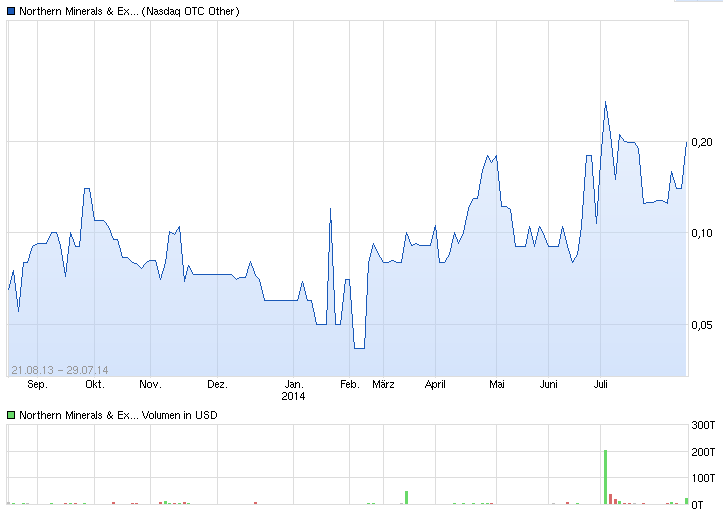Click the chart title 'Northern Minerals & Ex... (Nasdaq OTC Other)'
The image size is (723, 515).
click(129, 12)
